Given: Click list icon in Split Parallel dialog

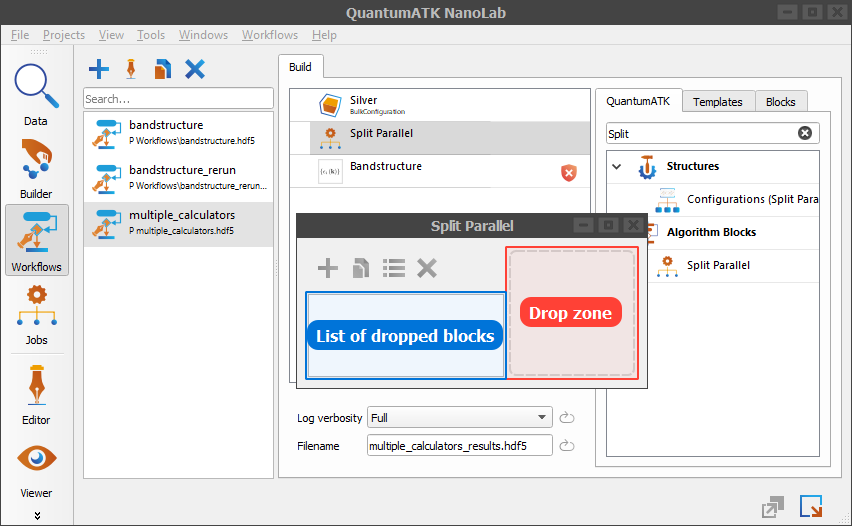Looking at the screenshot, I should pos(394,268).
